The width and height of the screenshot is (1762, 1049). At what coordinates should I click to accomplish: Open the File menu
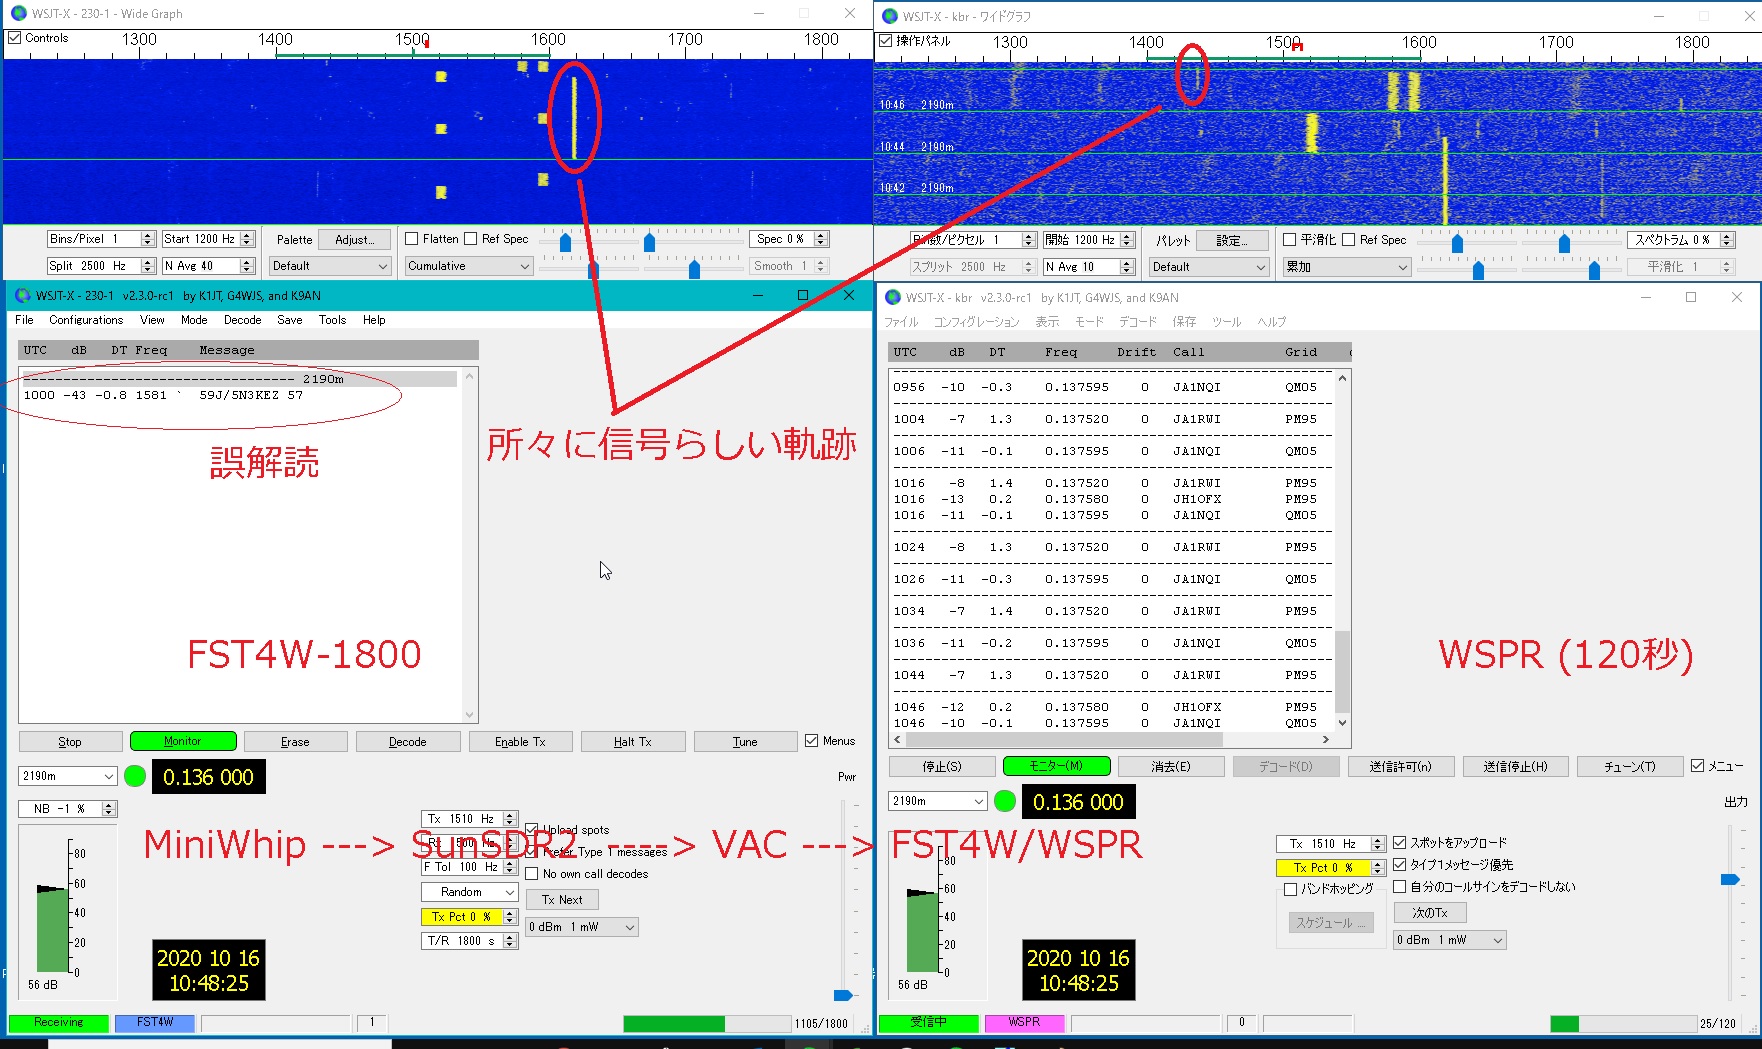click(x=24, y=320)
